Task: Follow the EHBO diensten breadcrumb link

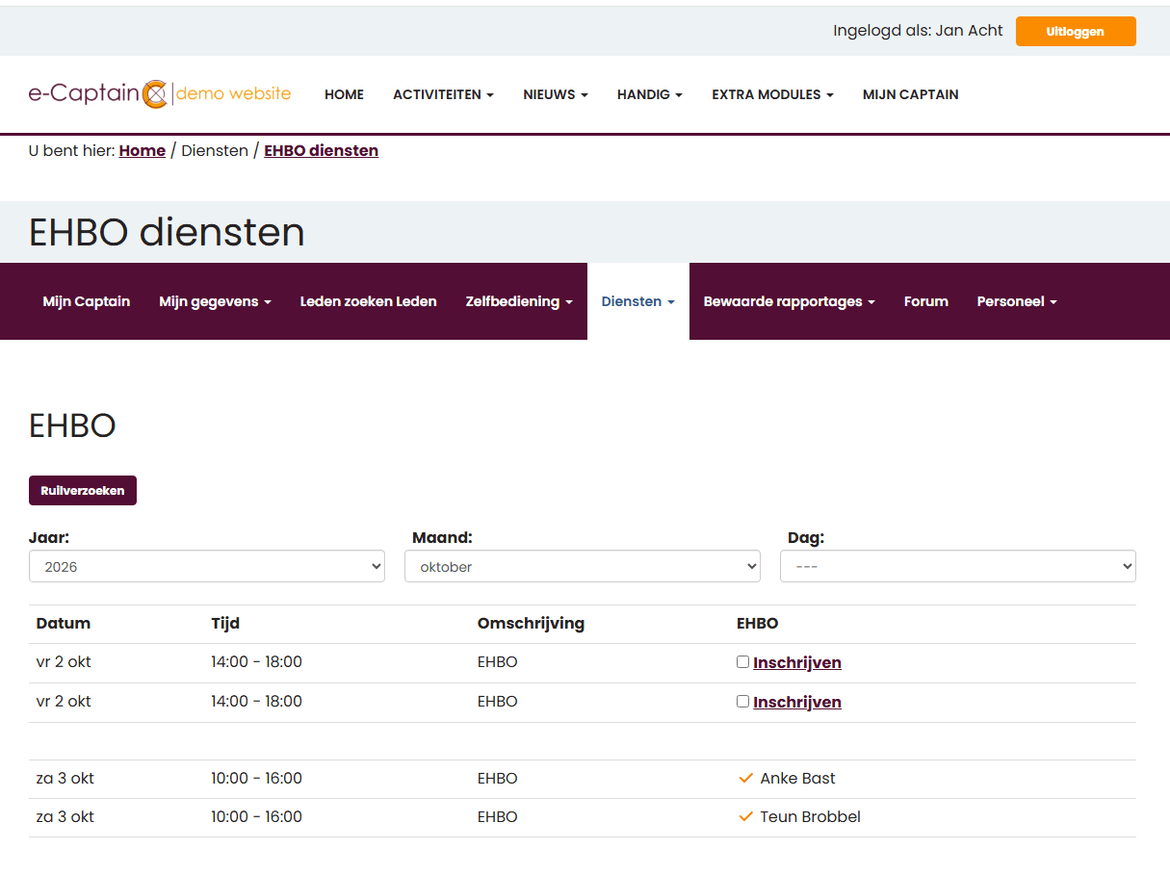Action: [321, 151]
